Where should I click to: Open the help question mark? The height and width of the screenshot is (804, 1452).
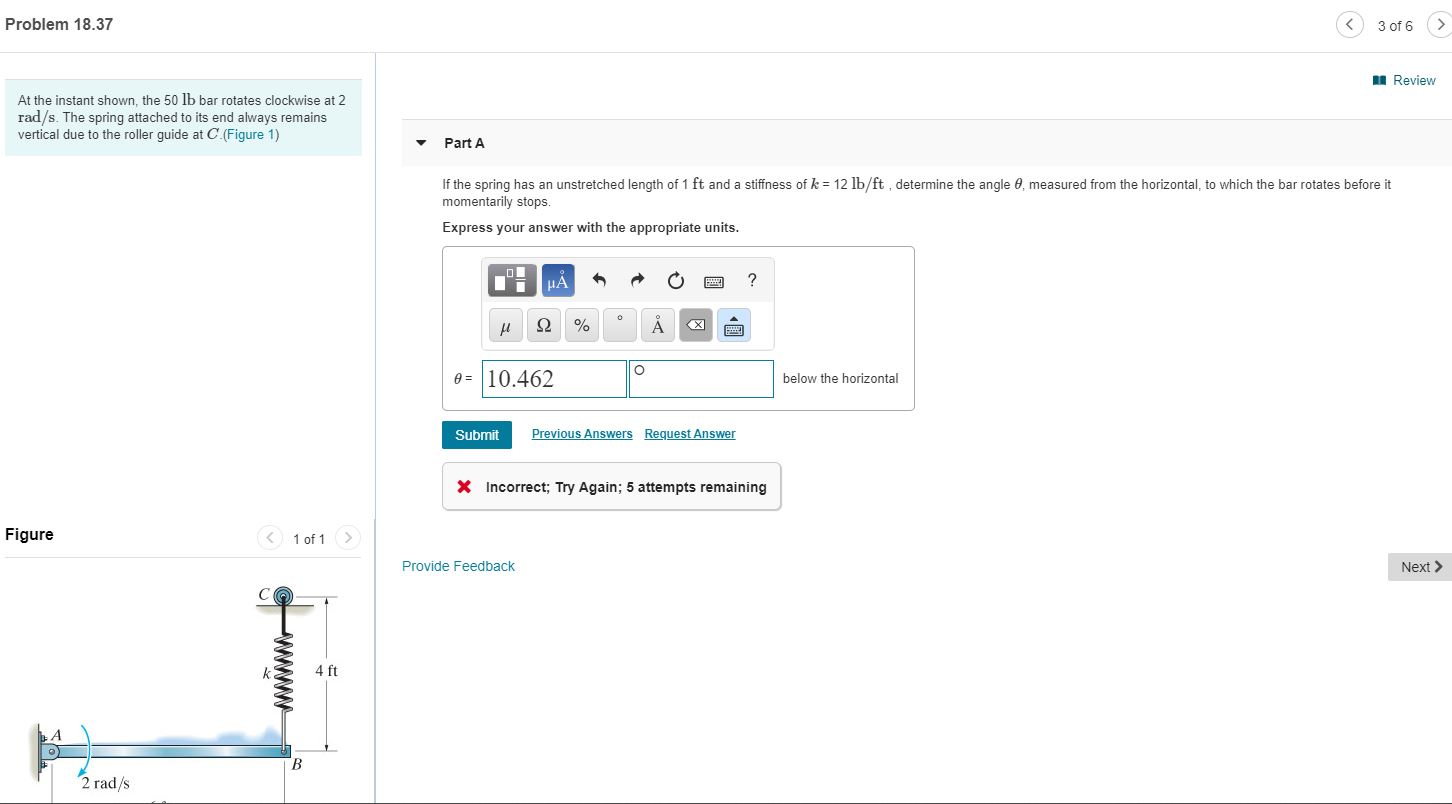click(752, 280)
